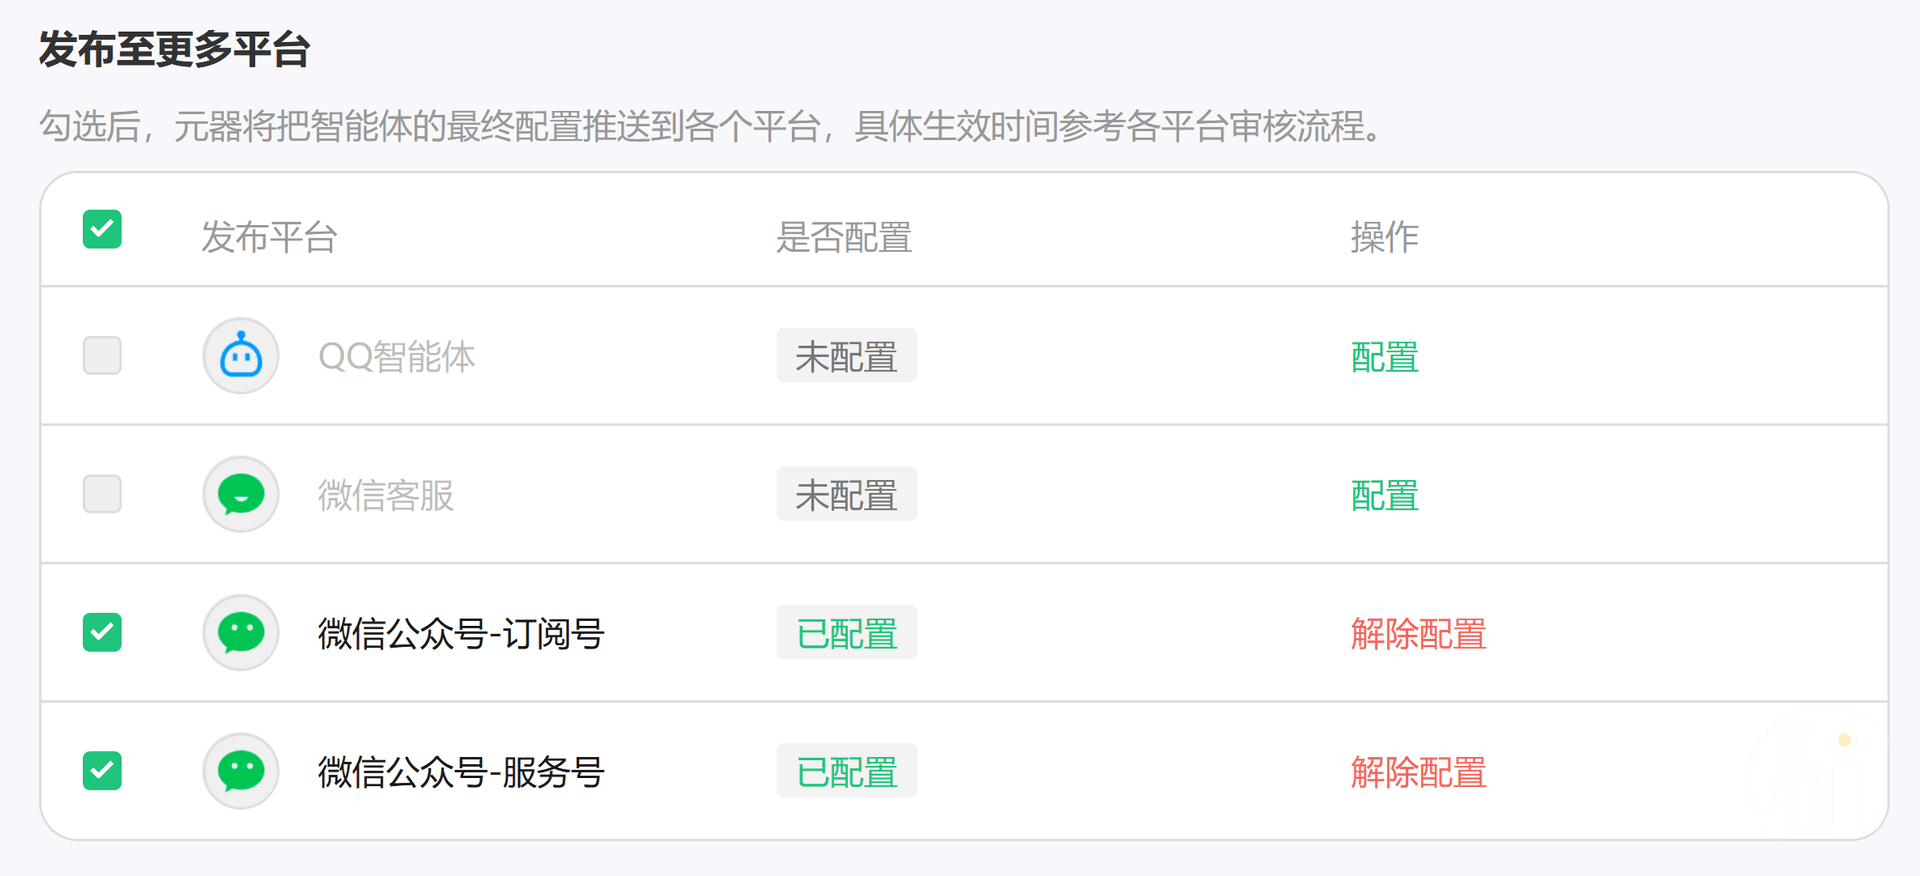
Task: Click the 微信公众号-服务号 WeChat icon
Action: pos(241,771)
